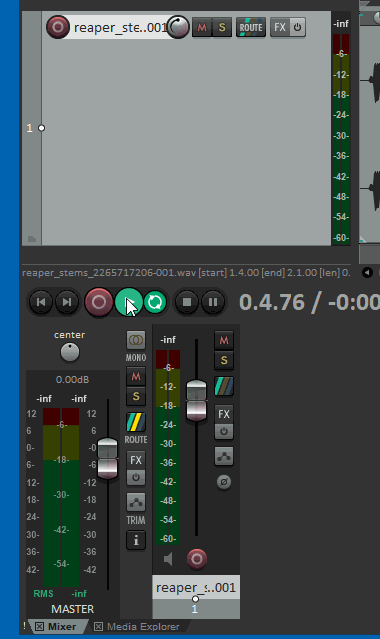Open track panel FX chain
The image size is (380, 639).
tap(280, 27)
